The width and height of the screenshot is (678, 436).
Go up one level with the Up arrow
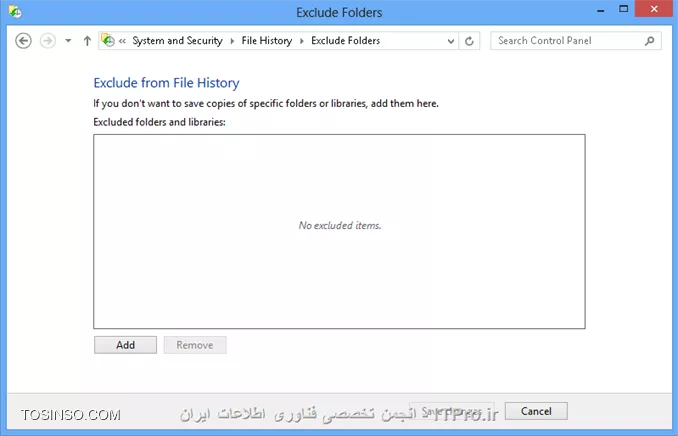[x=87, y=41]
